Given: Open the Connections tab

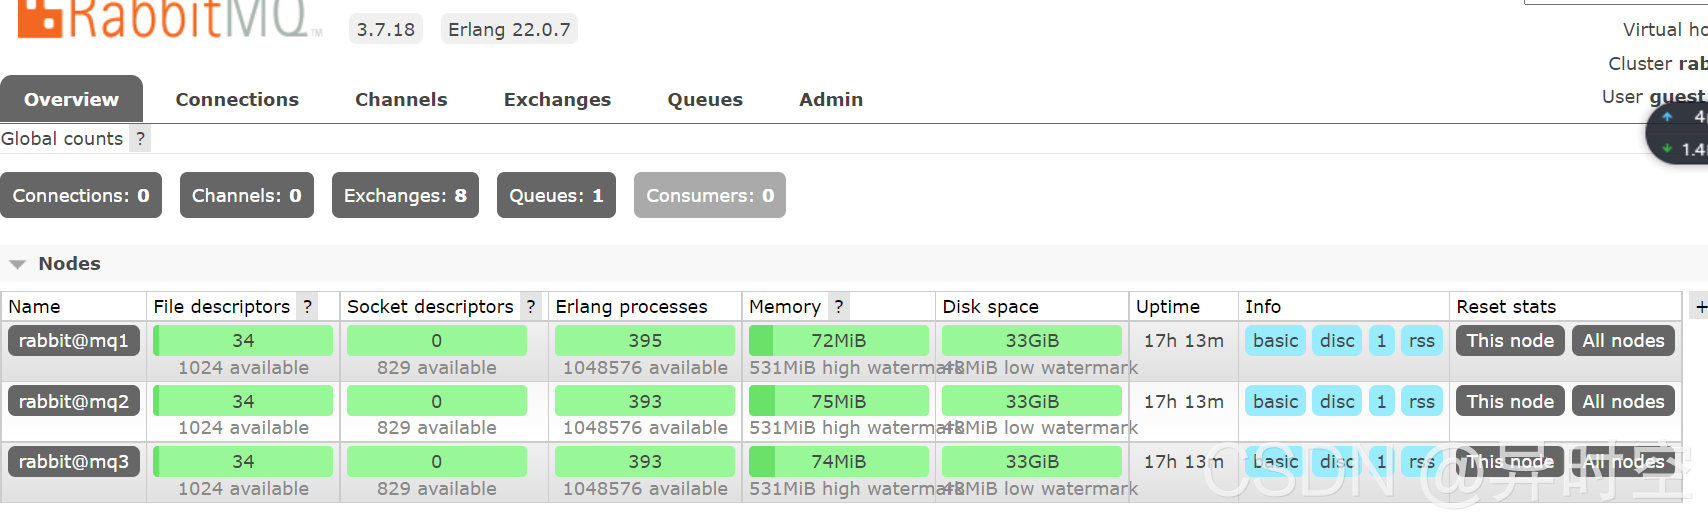Looking at the screenshot, I should click(x=237, y=99).
